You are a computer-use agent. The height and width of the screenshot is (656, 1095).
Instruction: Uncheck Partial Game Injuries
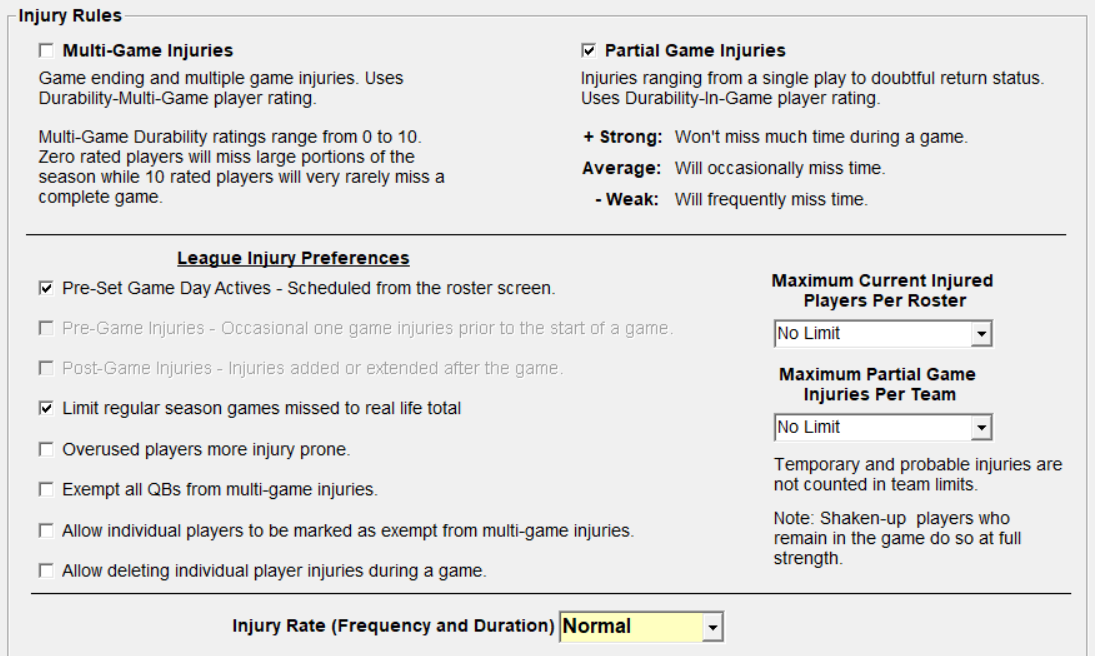point(588,51)
